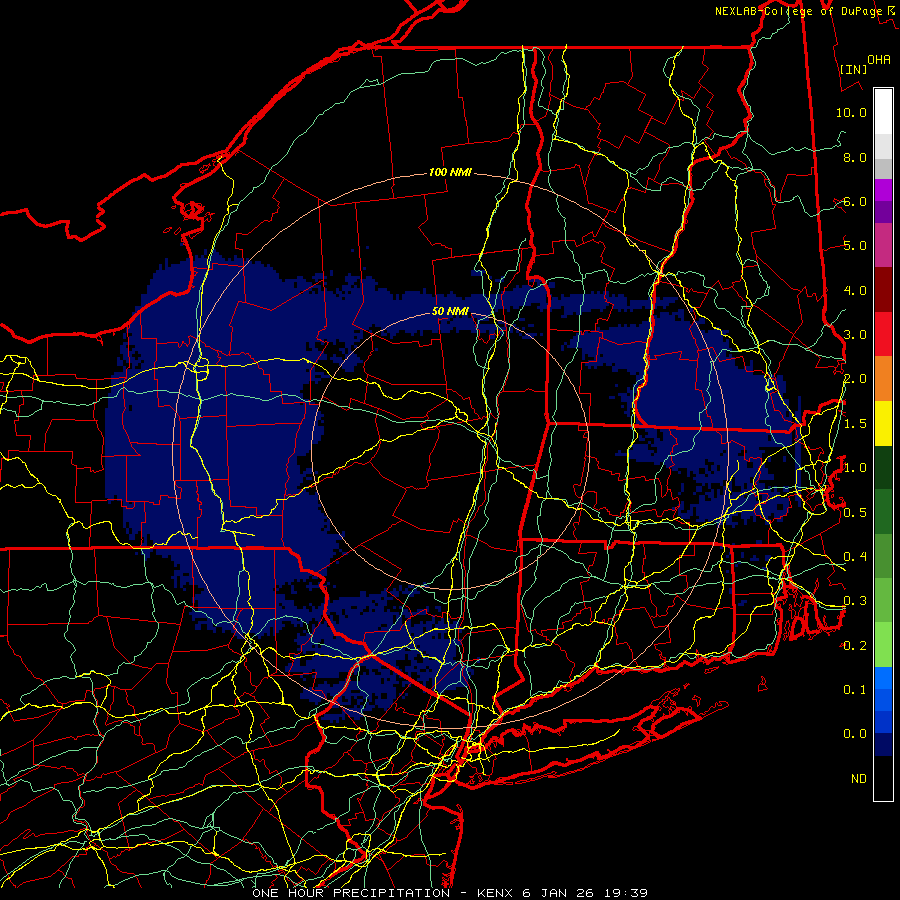This screenshot has width=900, height=900.
Task: Click the 10.0 legend value
Action: coord(851,112)
